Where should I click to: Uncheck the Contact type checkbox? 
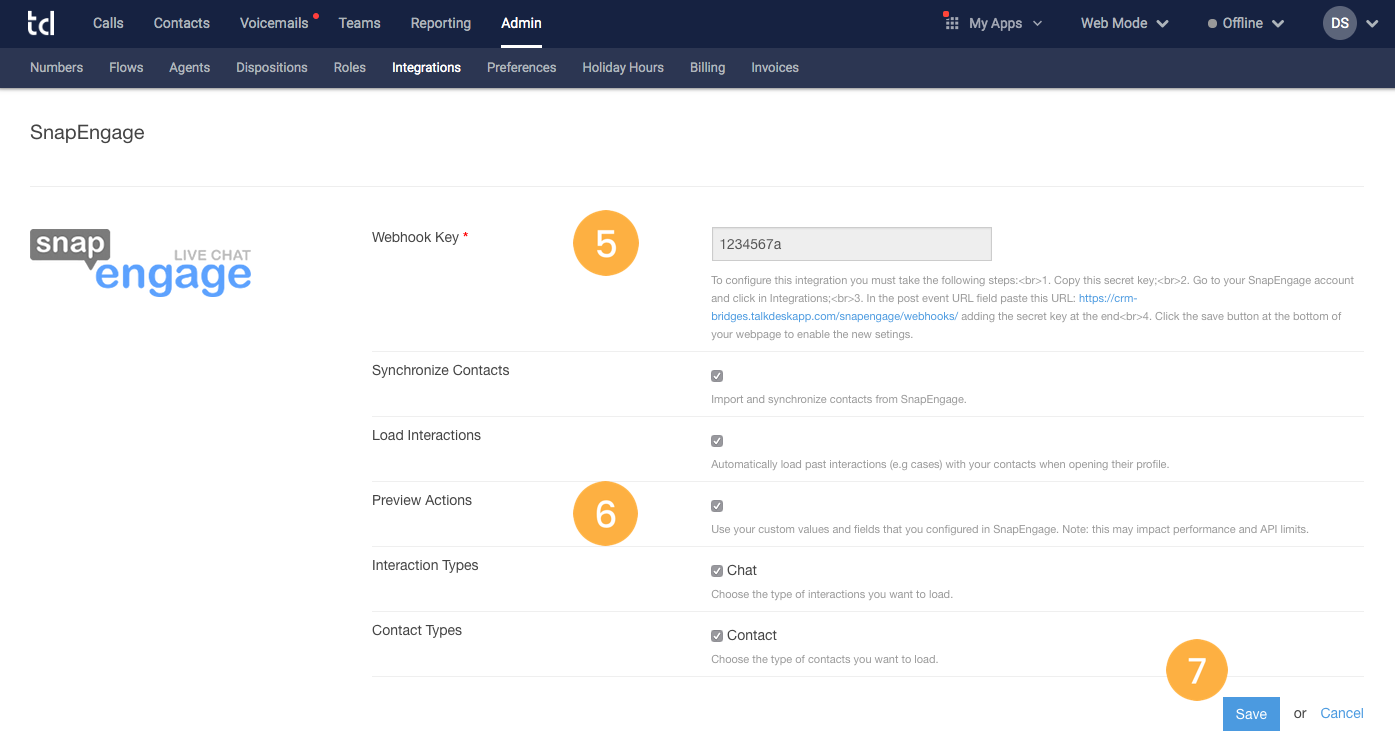coord(717,636)
